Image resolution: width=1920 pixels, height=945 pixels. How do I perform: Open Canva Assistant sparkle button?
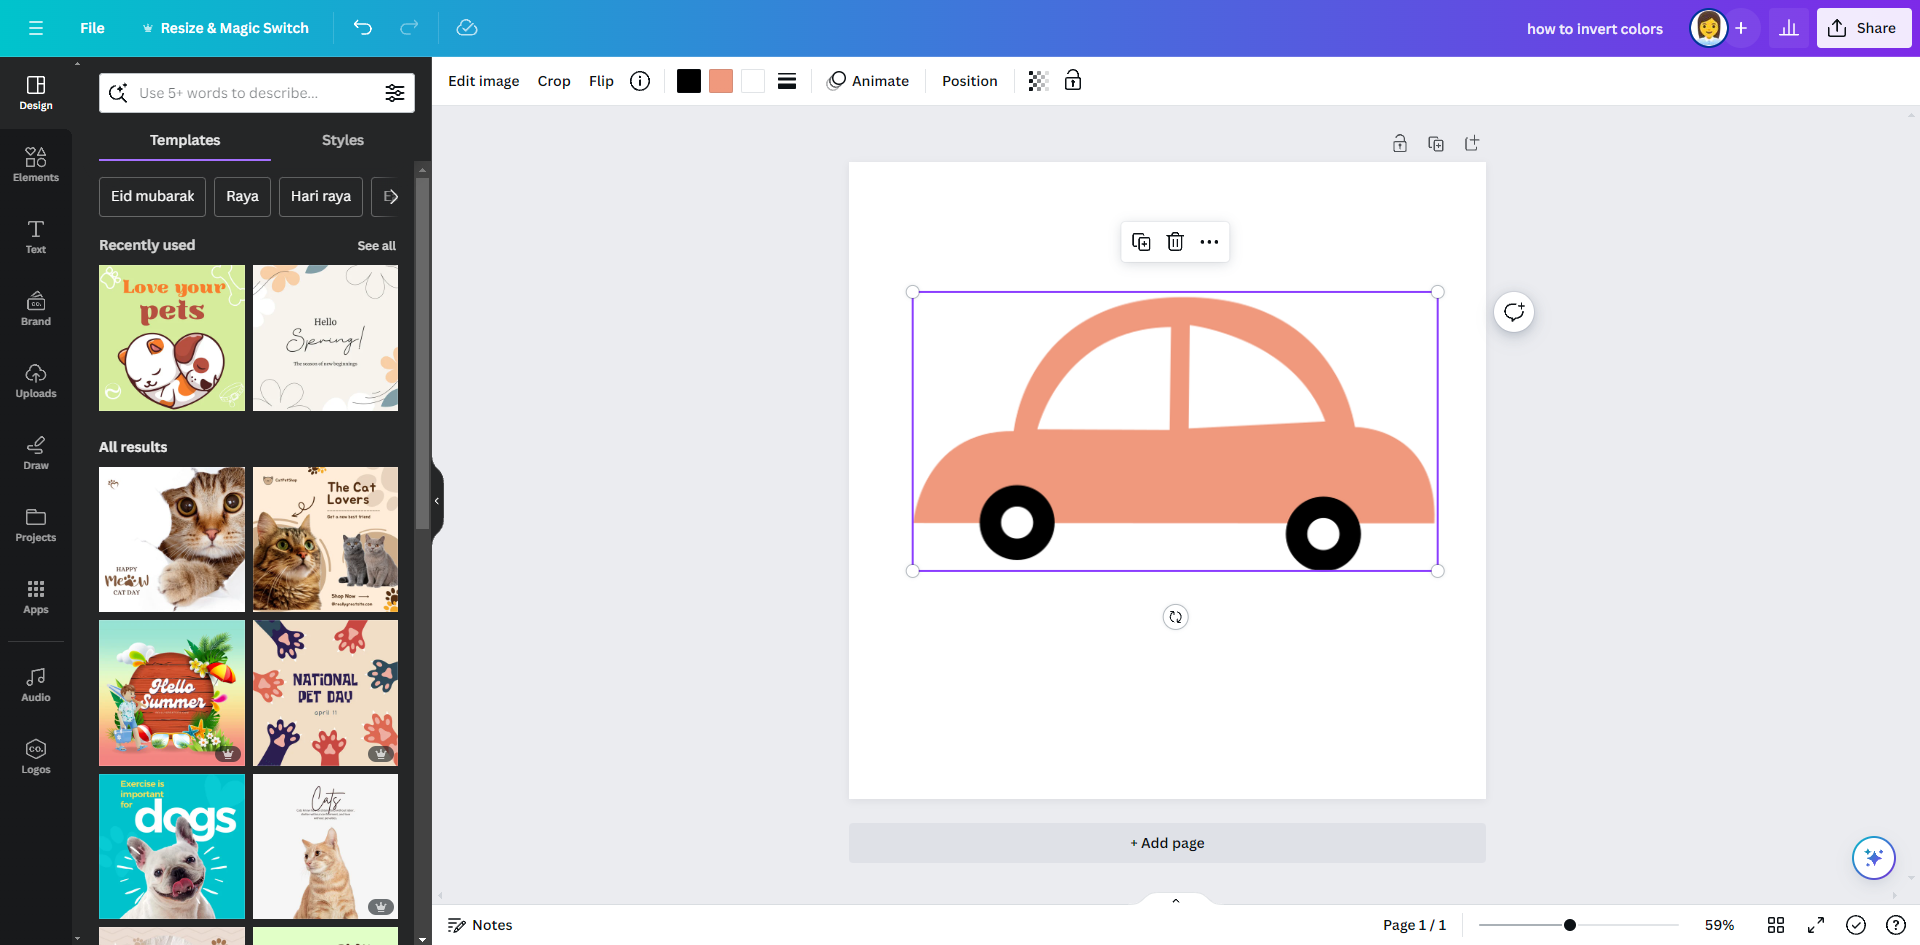(x=1874, y=858)
